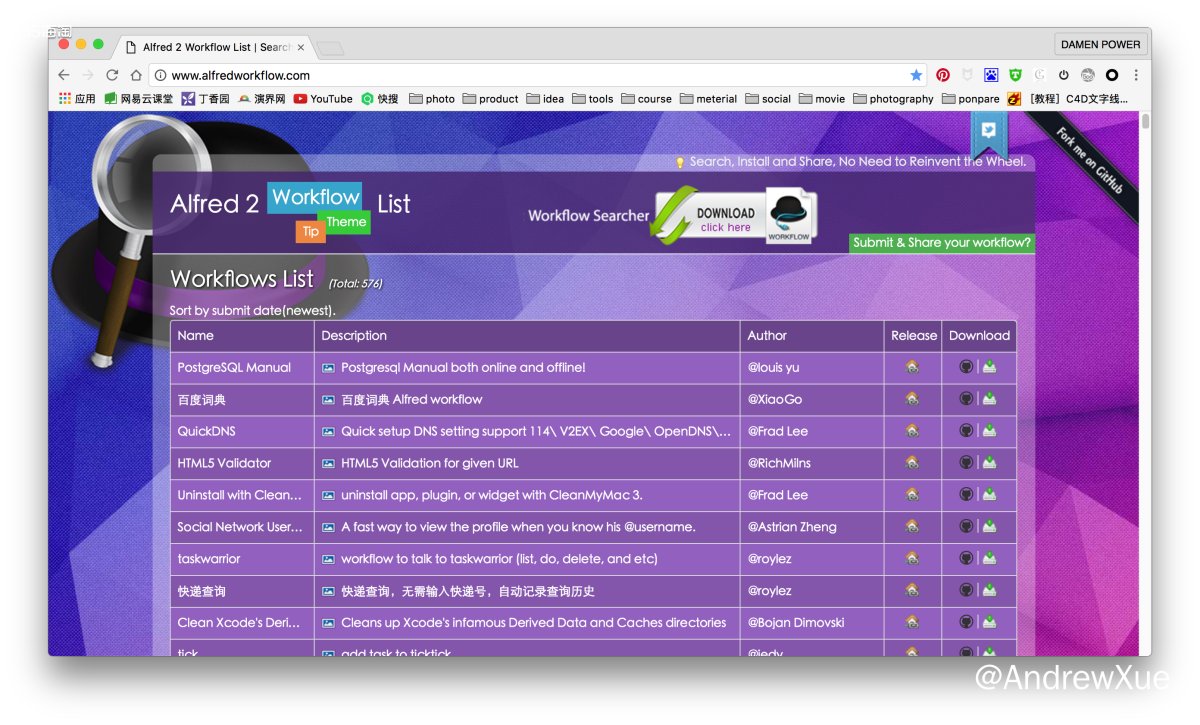Switch to the Tip tab
1200x725 pixels.
click(310, 232)
